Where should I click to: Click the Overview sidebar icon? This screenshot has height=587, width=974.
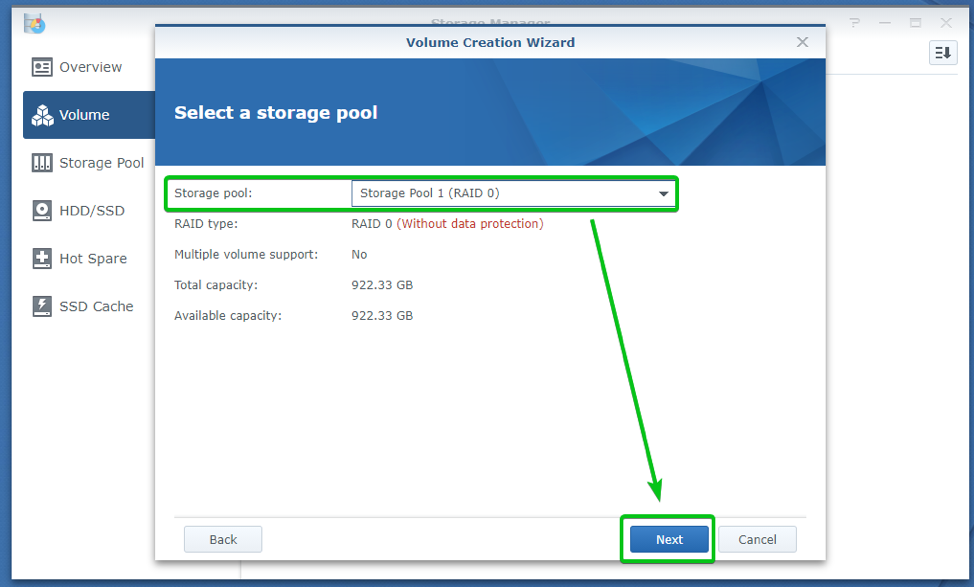tap(42, 67)
